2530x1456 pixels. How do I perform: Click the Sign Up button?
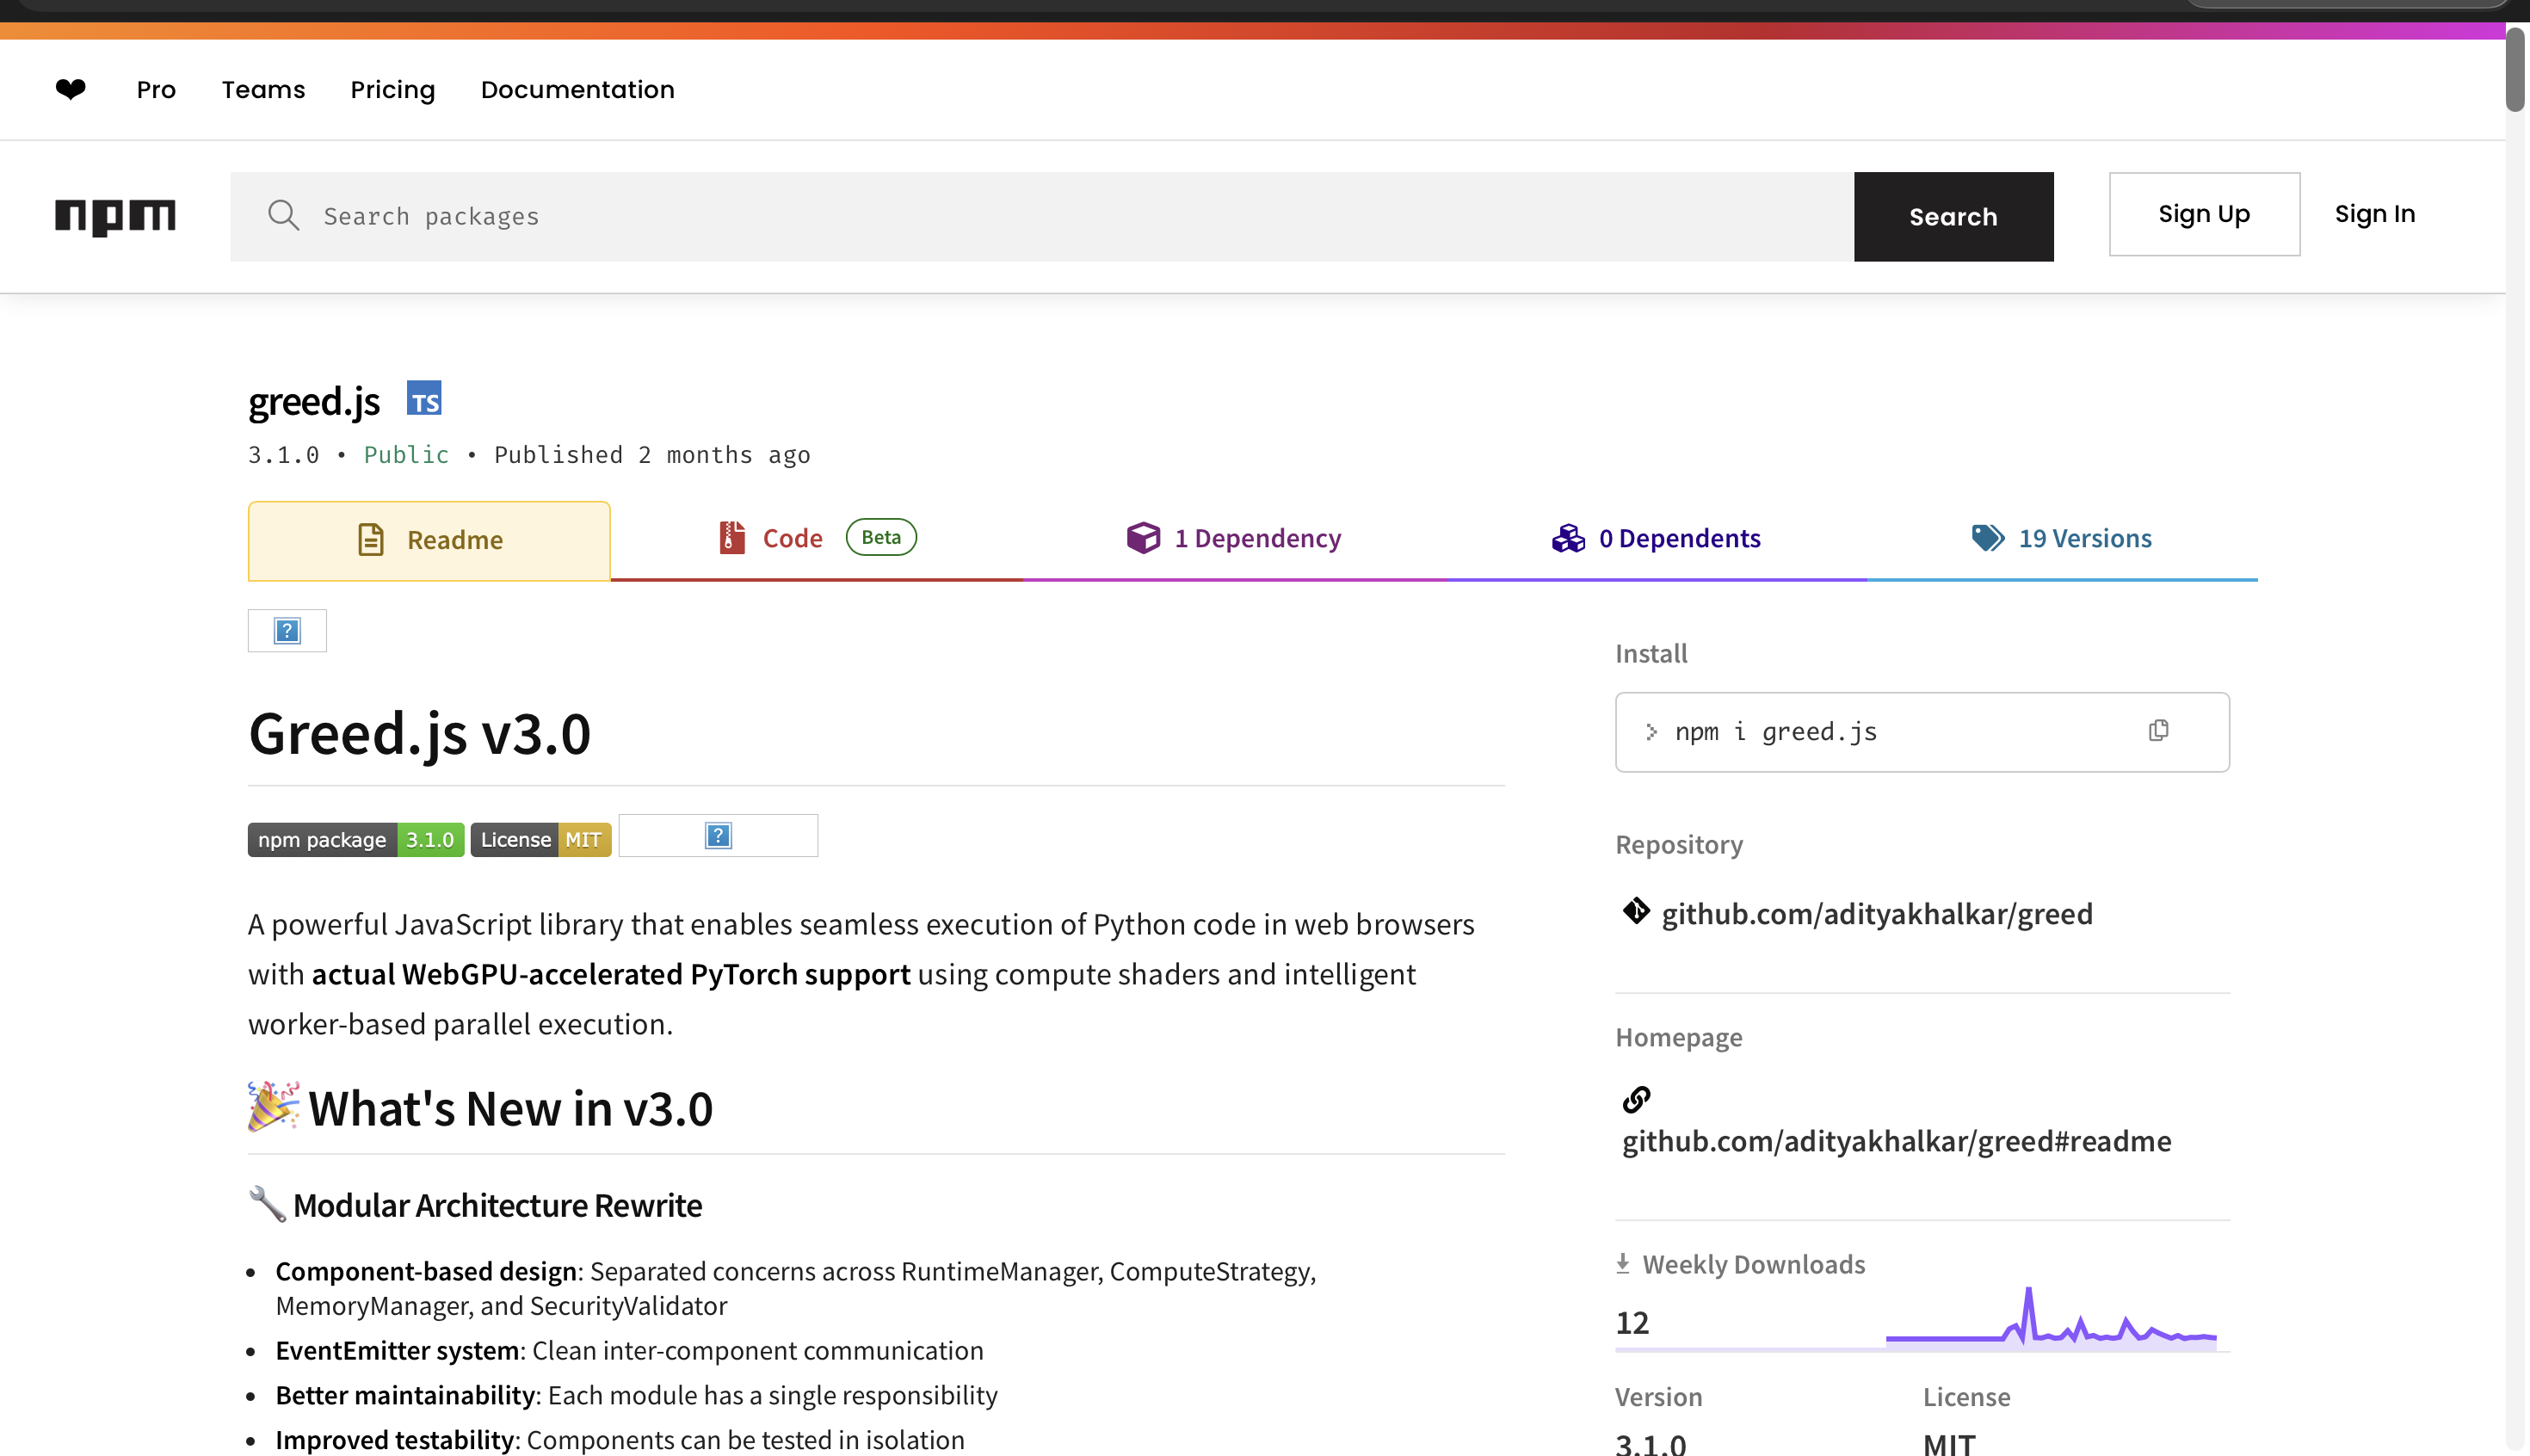[x=2203, y=213]
